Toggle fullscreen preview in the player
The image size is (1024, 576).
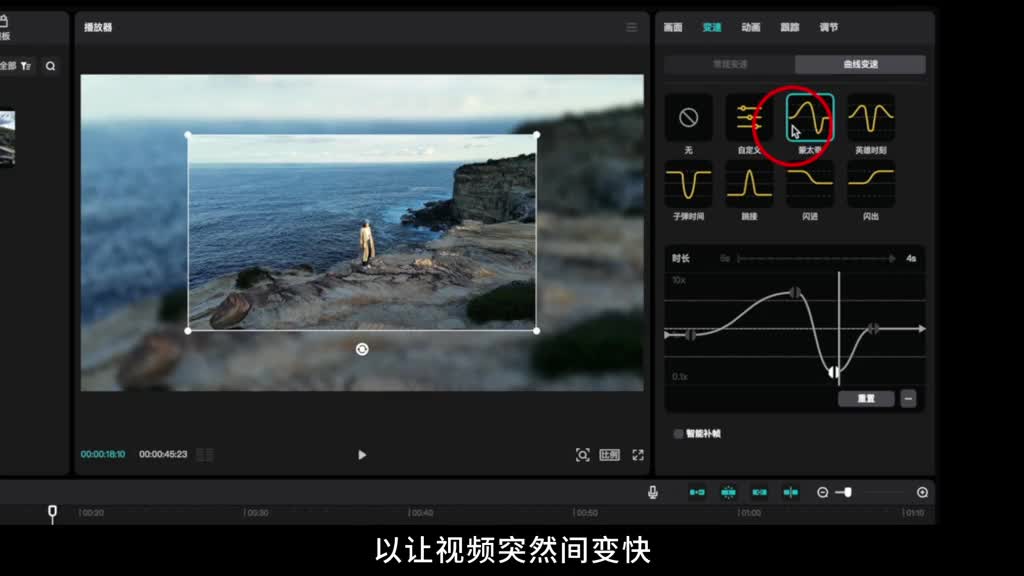click(638, 455)
